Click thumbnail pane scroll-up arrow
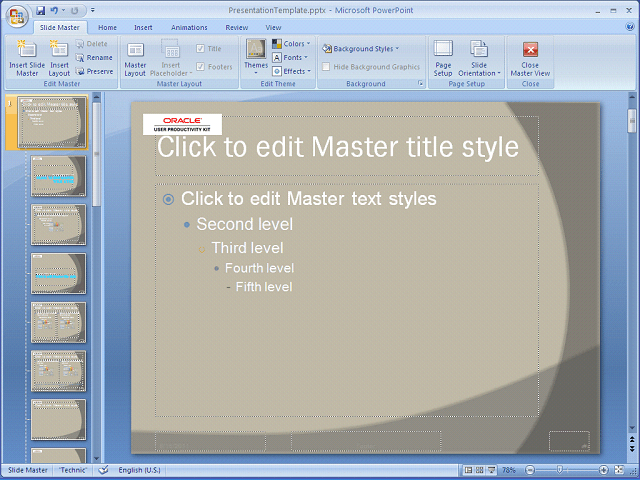640x480 pixels. [97, 97]
